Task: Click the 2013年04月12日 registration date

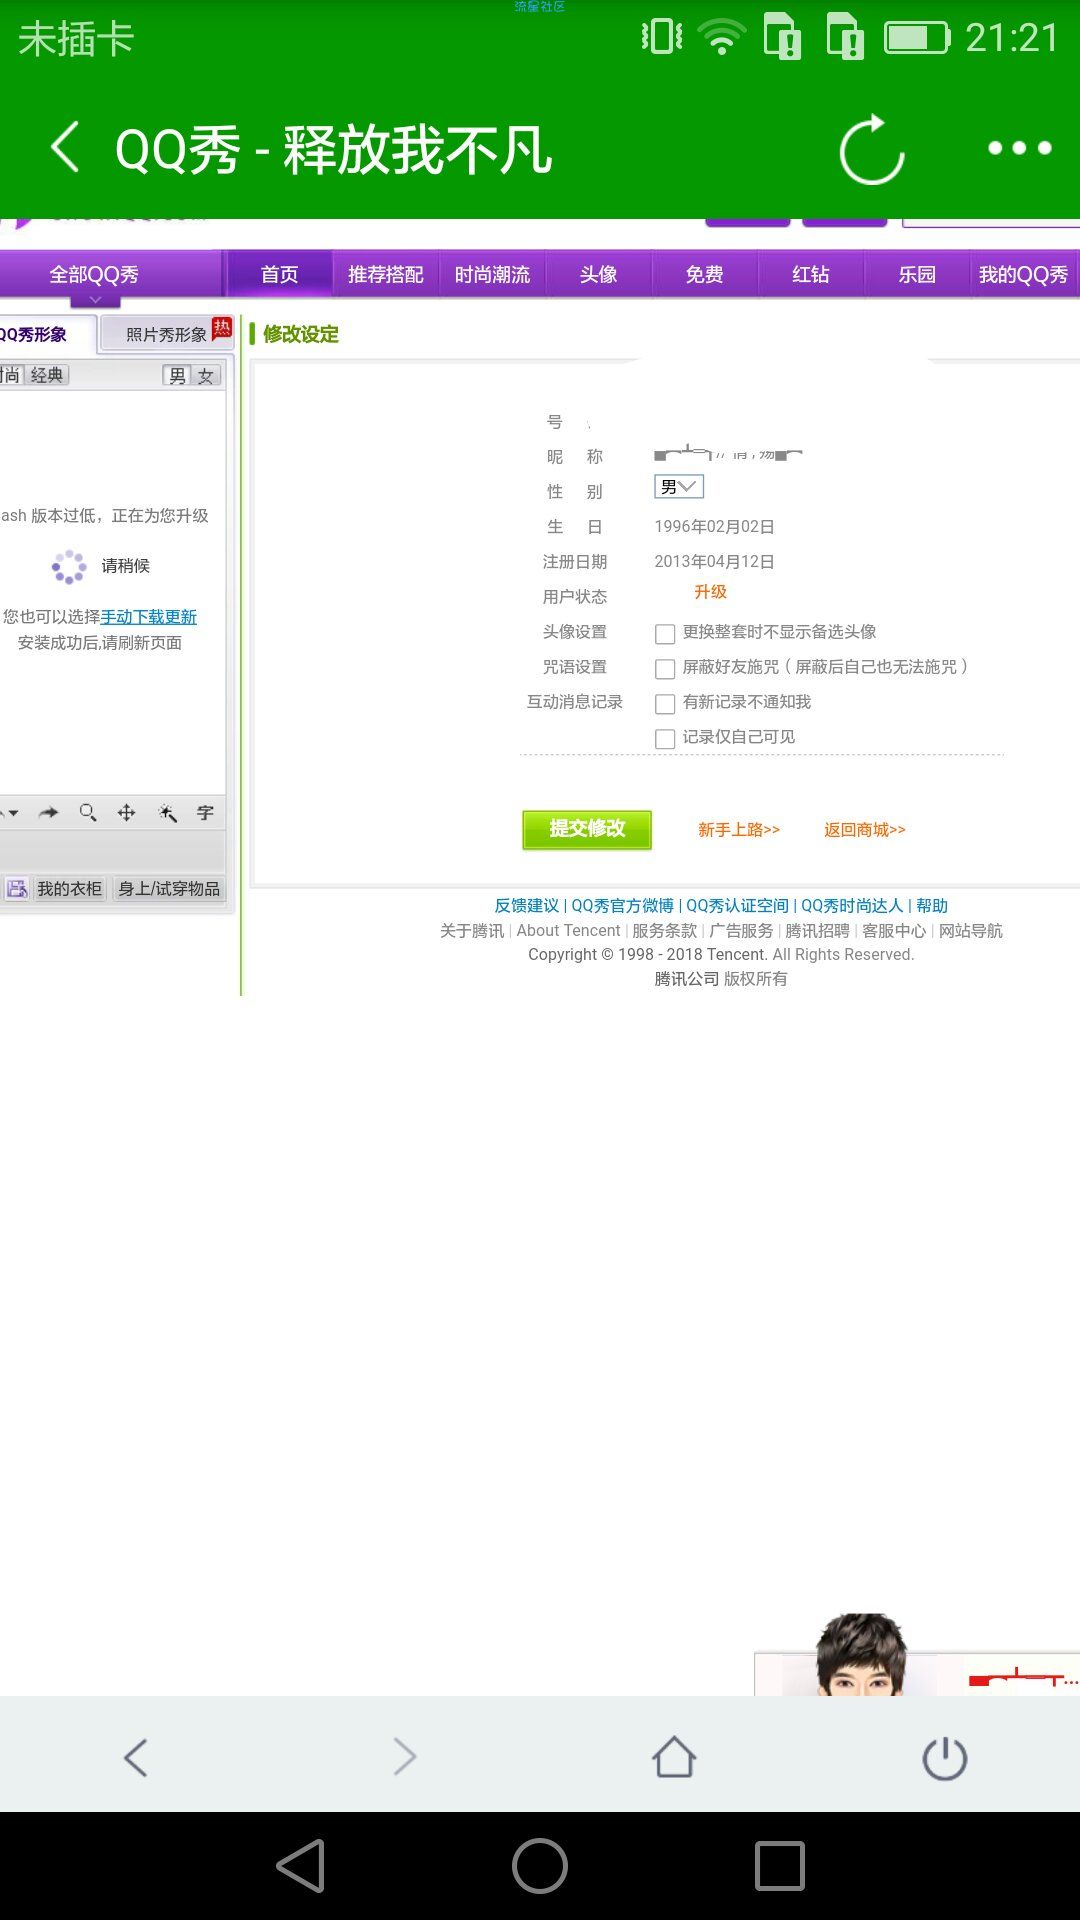Action: click(x=714, y=561)
